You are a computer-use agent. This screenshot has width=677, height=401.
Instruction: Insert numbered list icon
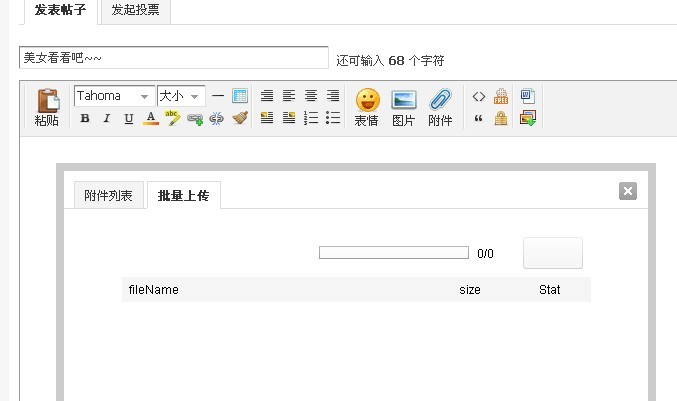click(311, 118)
